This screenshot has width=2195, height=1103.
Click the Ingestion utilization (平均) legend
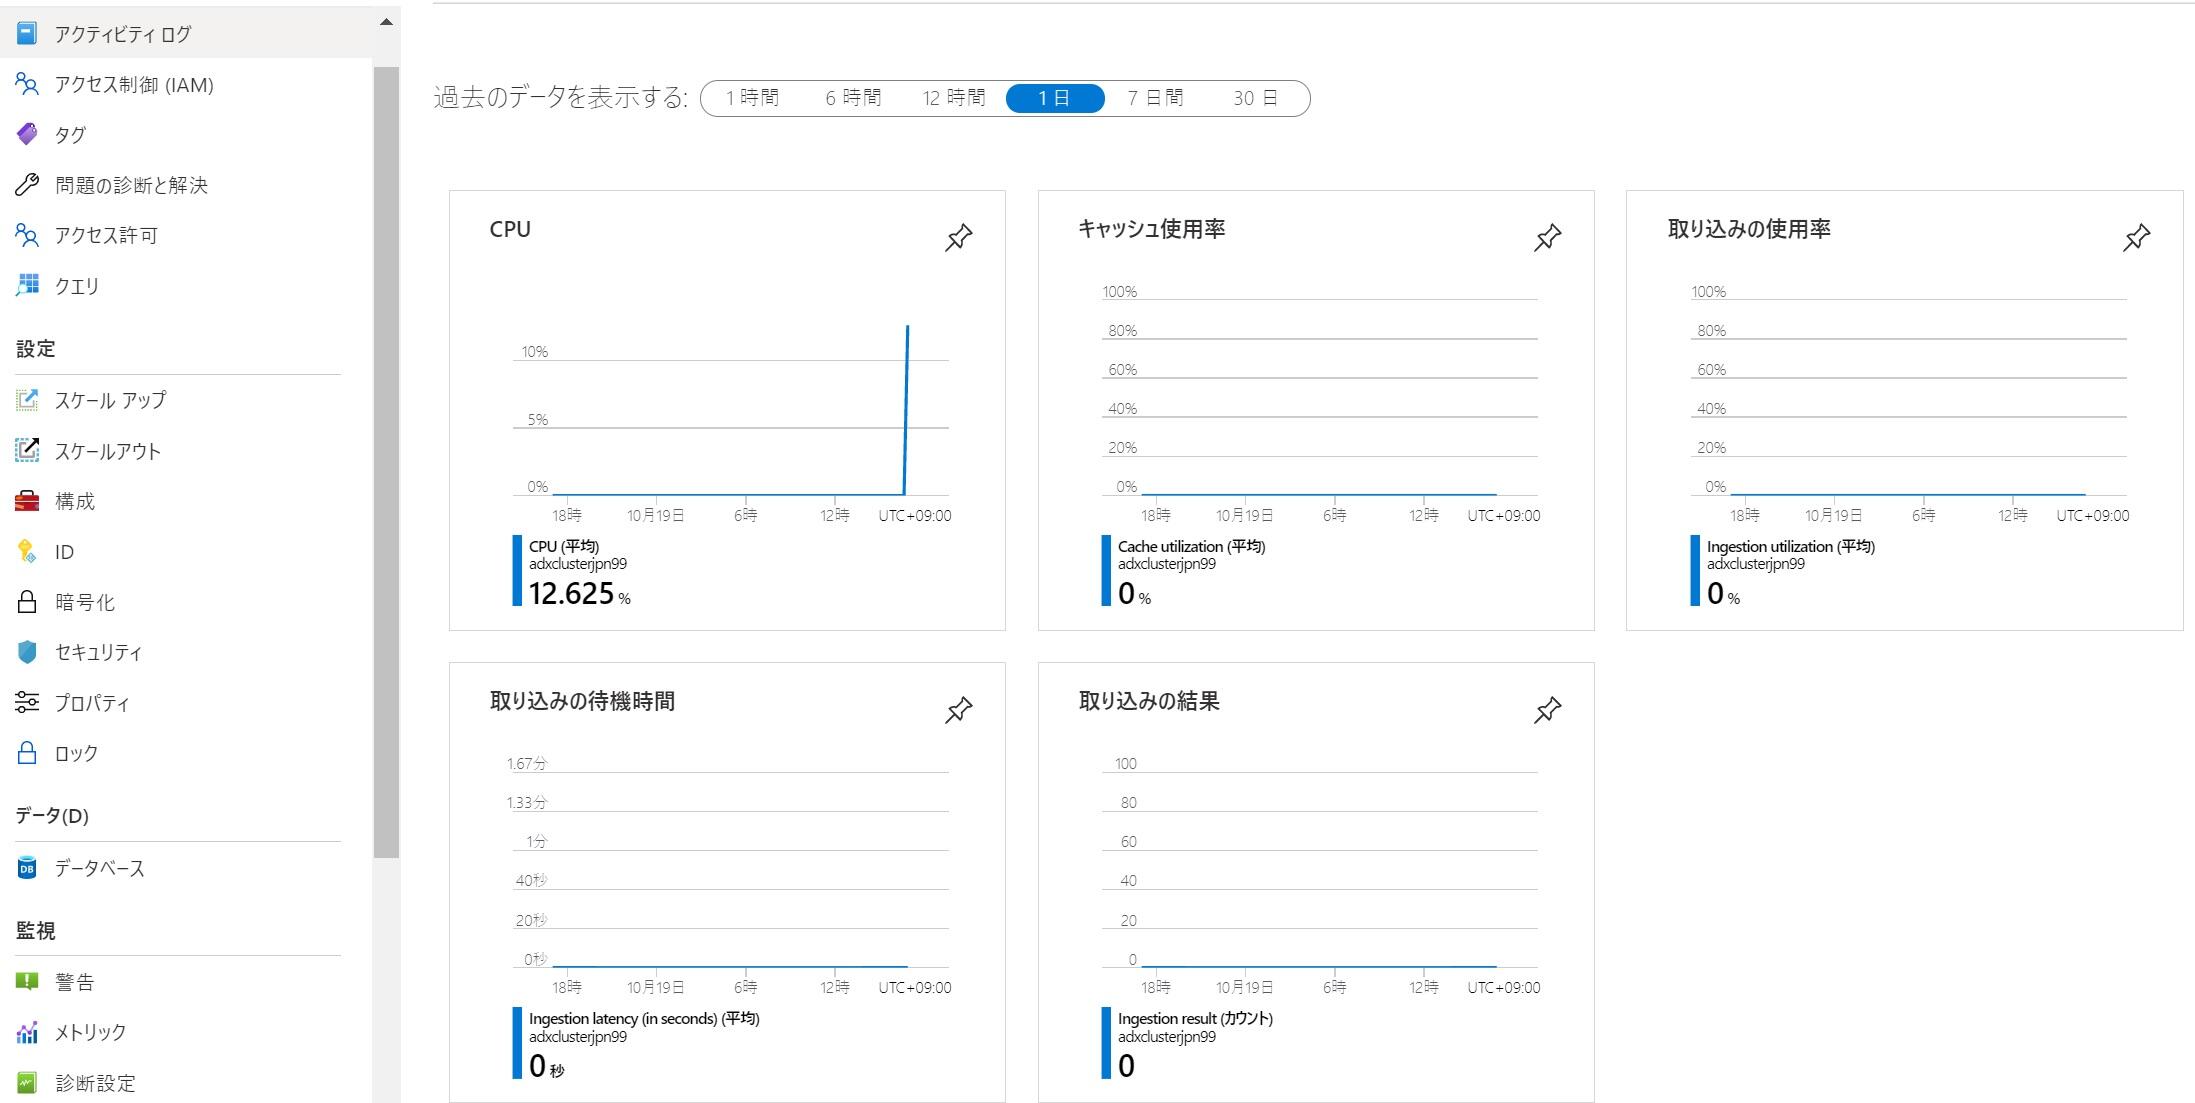(1790, 546)
